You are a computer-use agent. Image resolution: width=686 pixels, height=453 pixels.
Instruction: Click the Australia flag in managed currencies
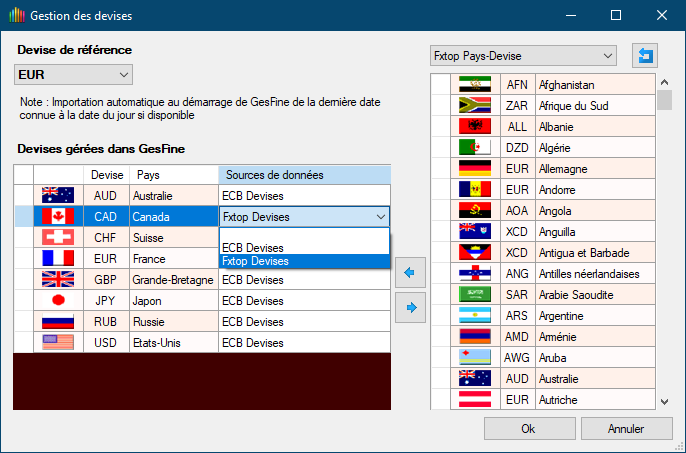point(57,196)
